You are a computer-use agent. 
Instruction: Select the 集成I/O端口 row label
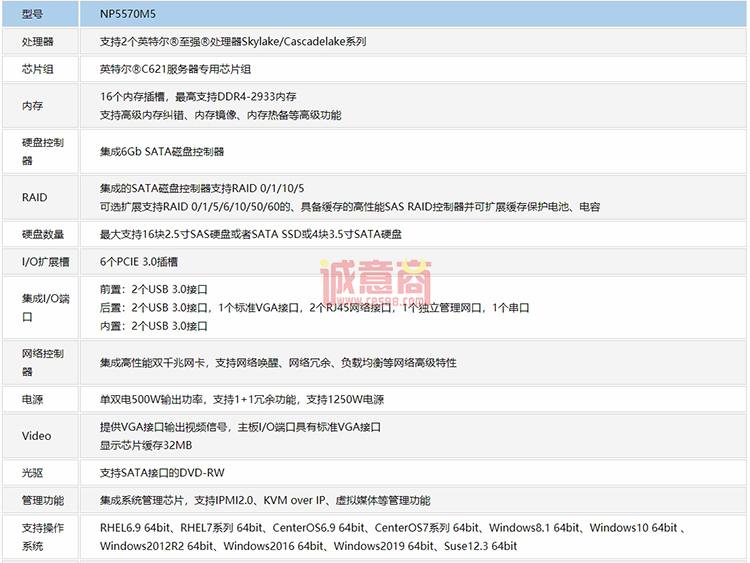45,308
